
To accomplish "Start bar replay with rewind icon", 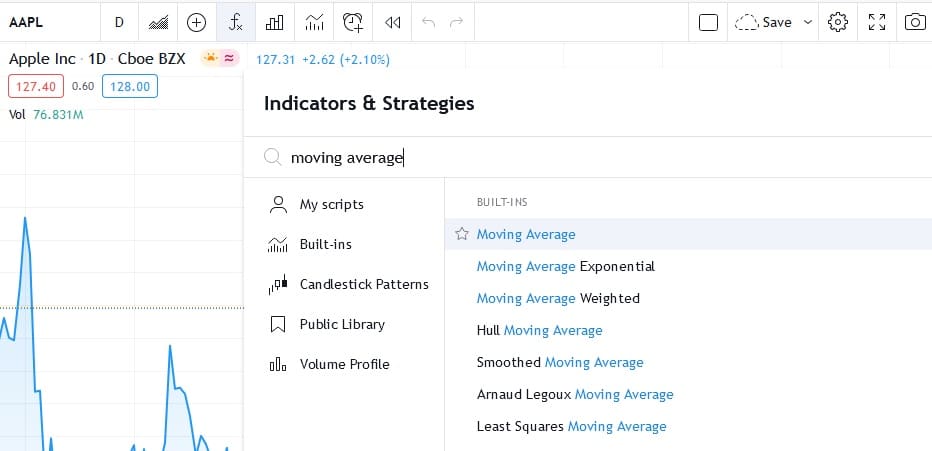I will 393,22.
